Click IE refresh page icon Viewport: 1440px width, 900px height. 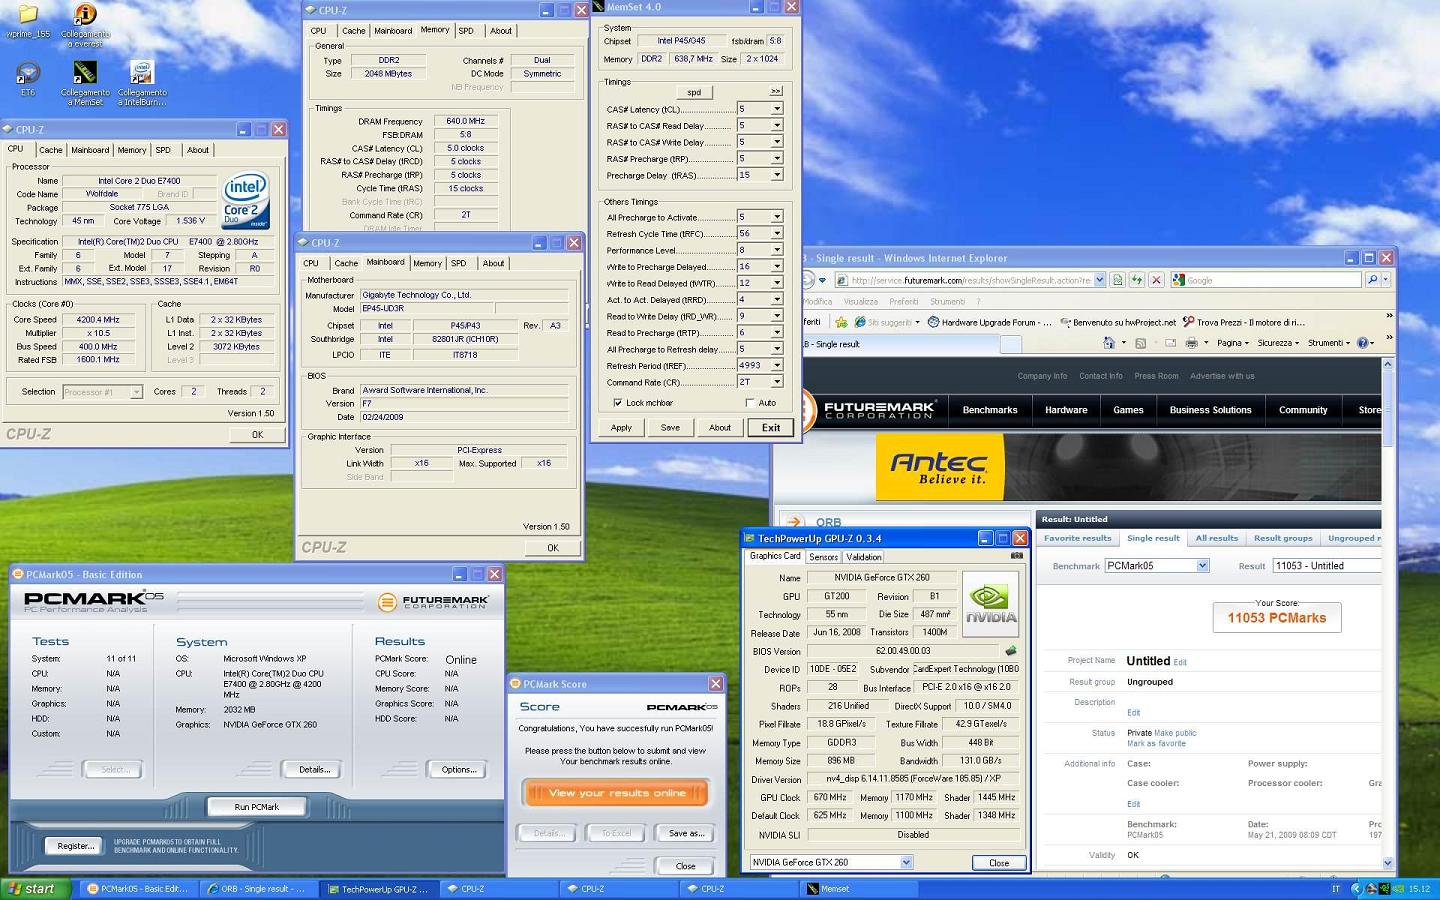(x=1136, y=280)
